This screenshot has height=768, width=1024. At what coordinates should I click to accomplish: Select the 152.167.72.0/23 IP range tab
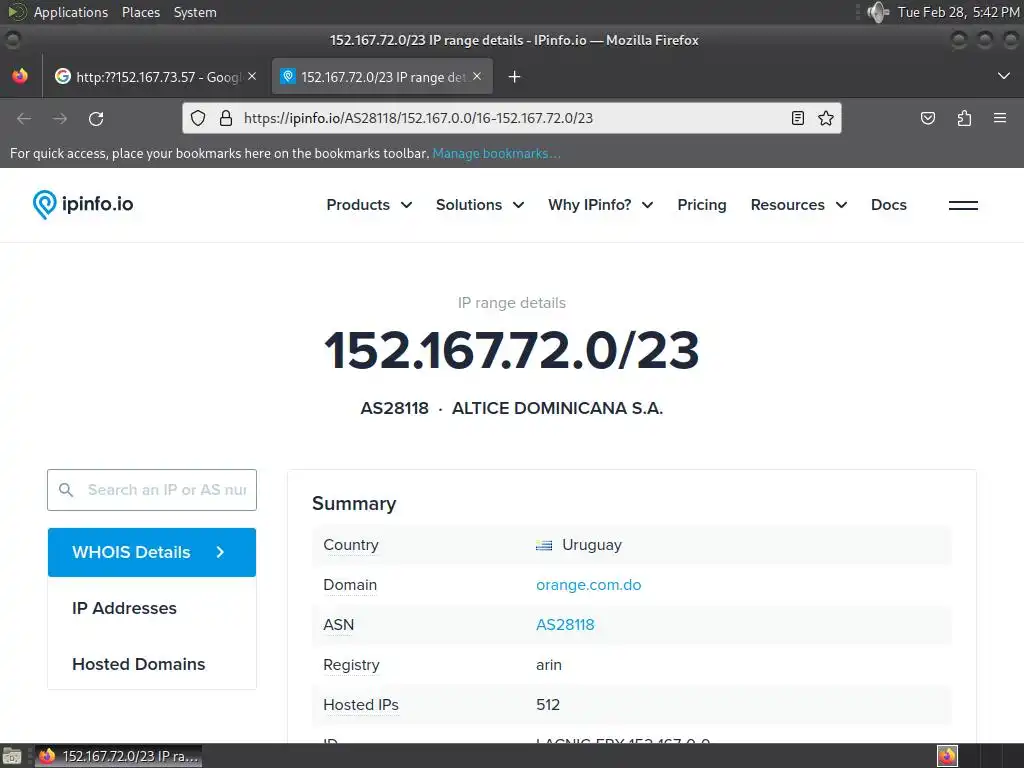coord(382,77)
